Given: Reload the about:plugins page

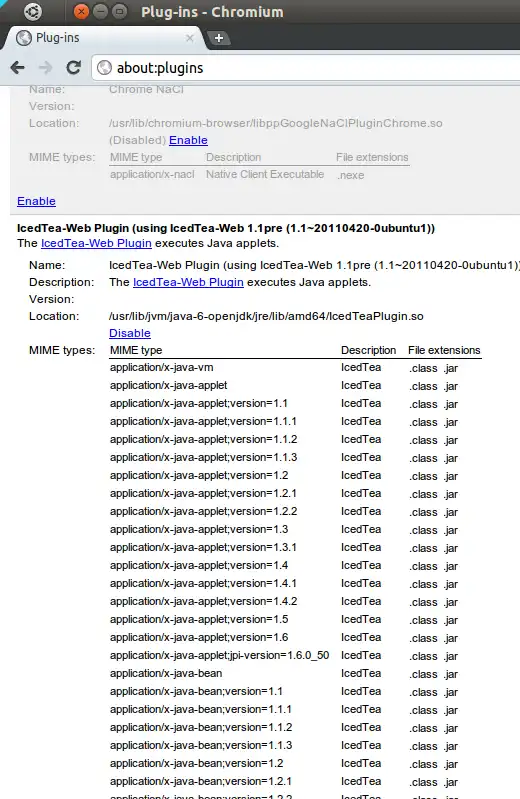Looking at the screenshot, I should 74,67.
